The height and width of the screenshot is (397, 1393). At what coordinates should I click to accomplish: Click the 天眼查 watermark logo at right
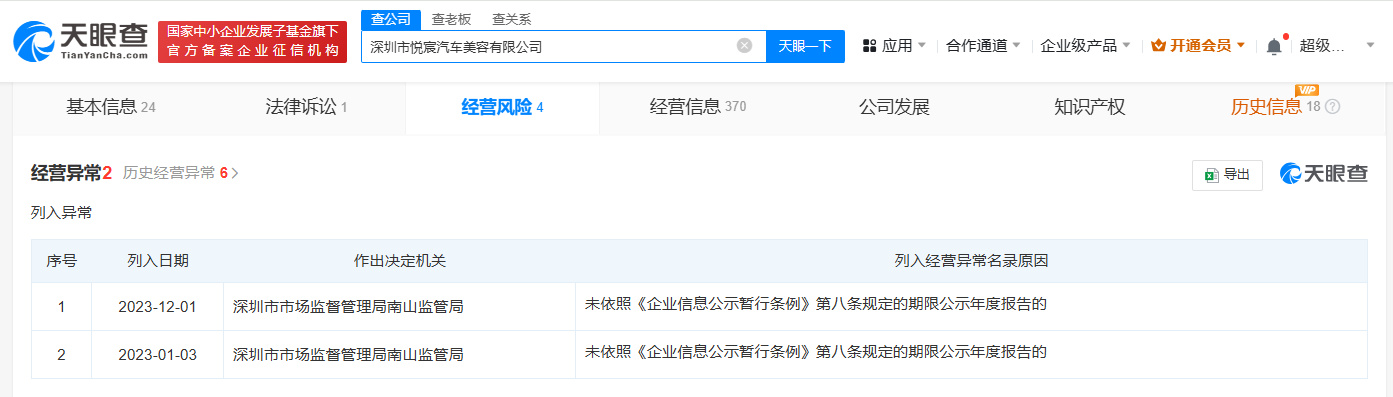coord(1323,174)
